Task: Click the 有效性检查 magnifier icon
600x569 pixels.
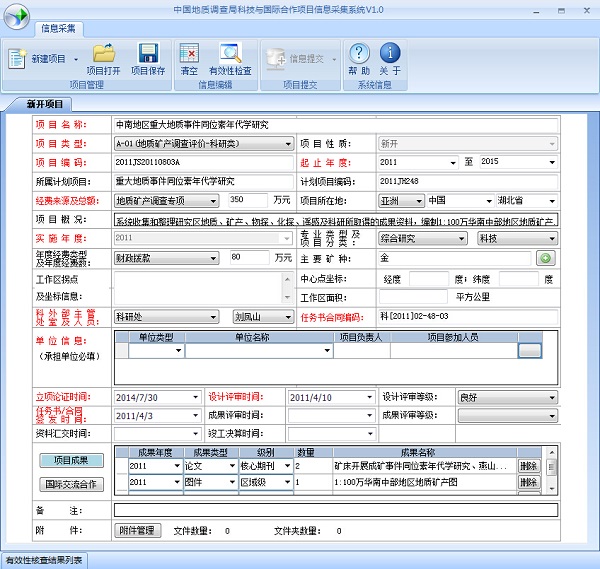Action: [x=230, y=53]
